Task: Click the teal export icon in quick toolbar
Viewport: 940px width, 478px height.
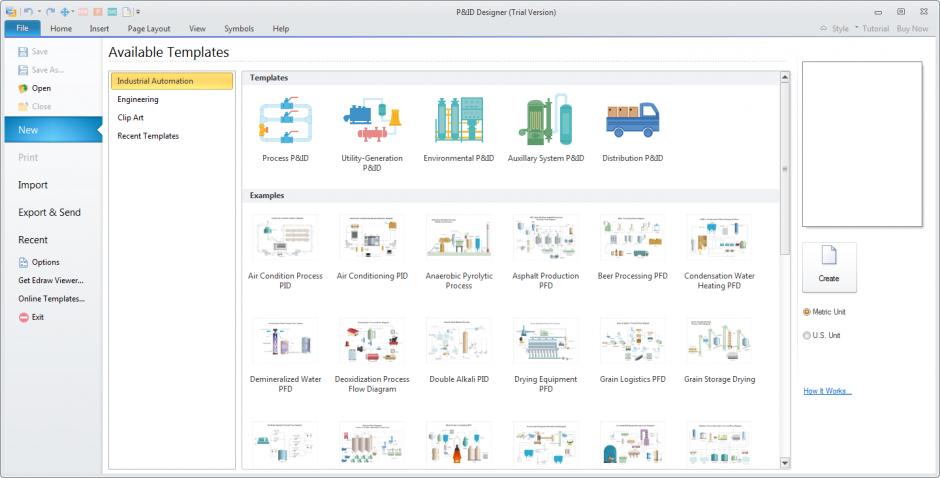Action: coord(112,11)
